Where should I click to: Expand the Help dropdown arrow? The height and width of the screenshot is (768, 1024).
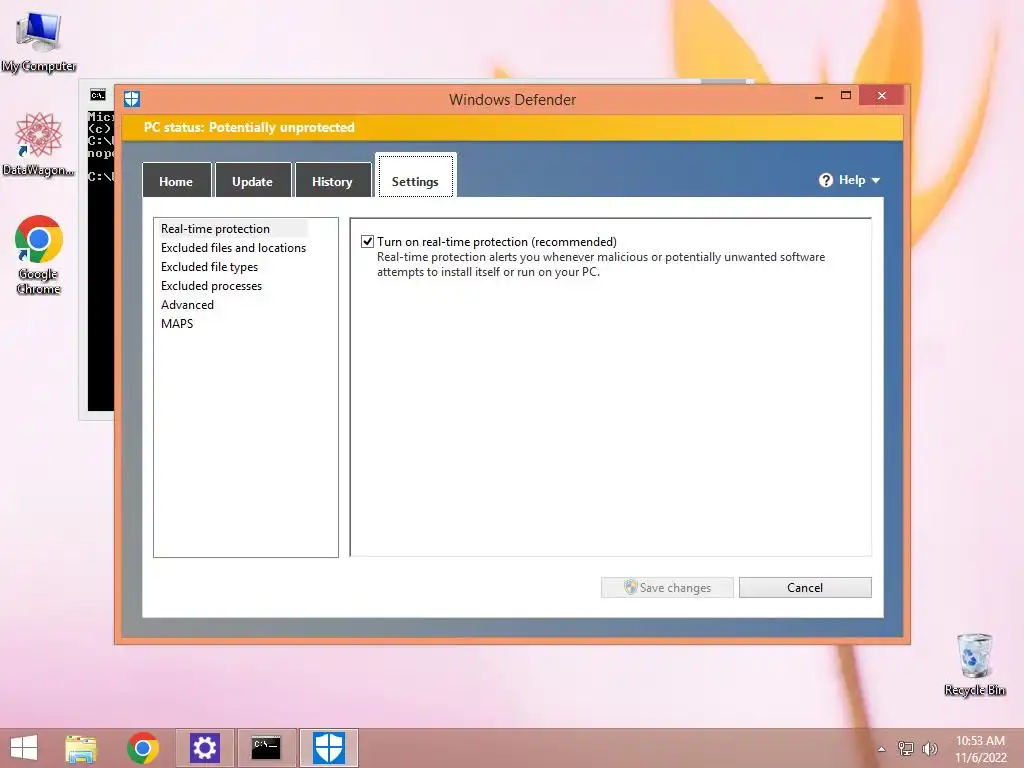876,180
